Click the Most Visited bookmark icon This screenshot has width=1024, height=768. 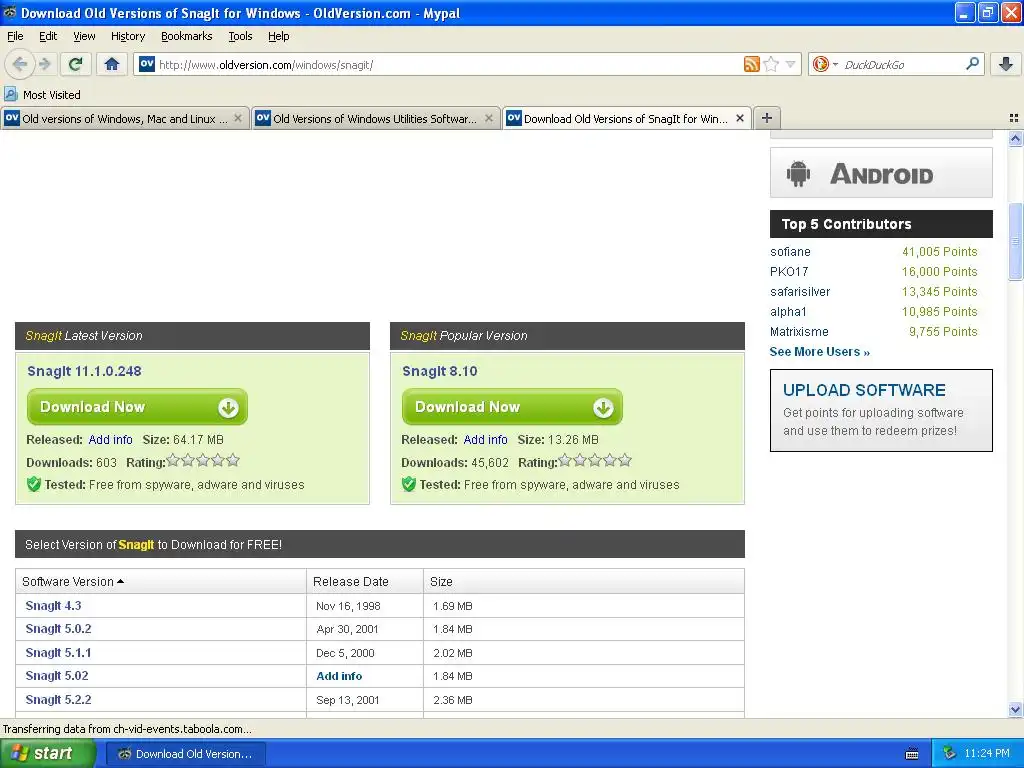point(11,94)
